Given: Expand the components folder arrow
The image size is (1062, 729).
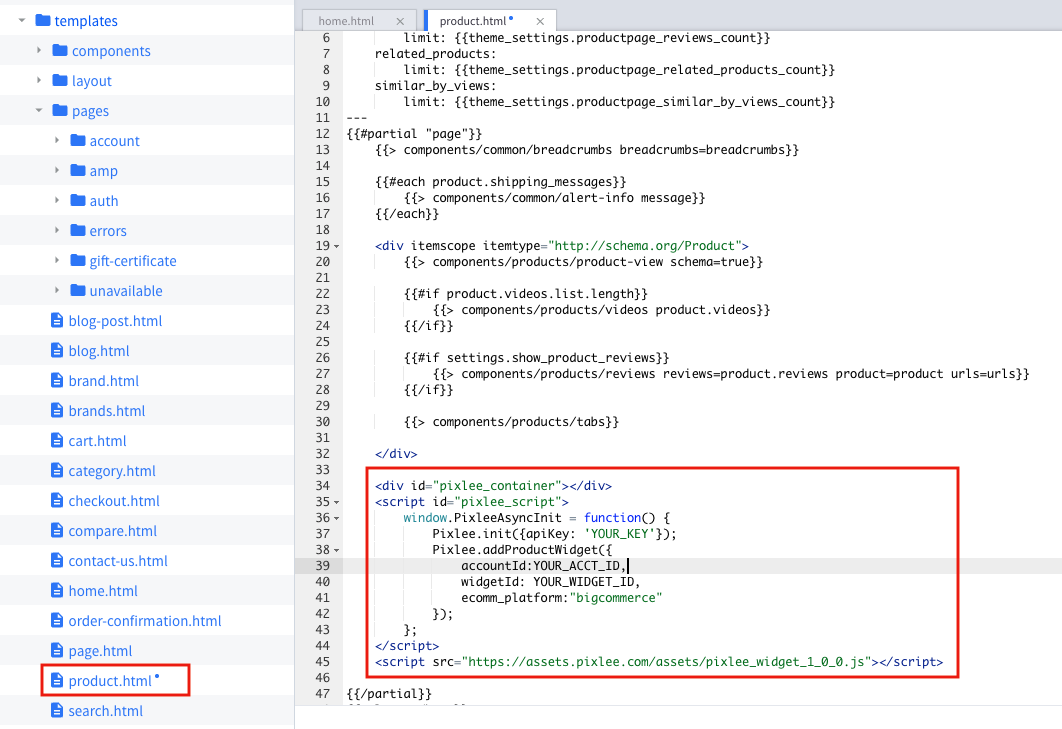Looking at the screenshot, I should [x=39, y=50].
